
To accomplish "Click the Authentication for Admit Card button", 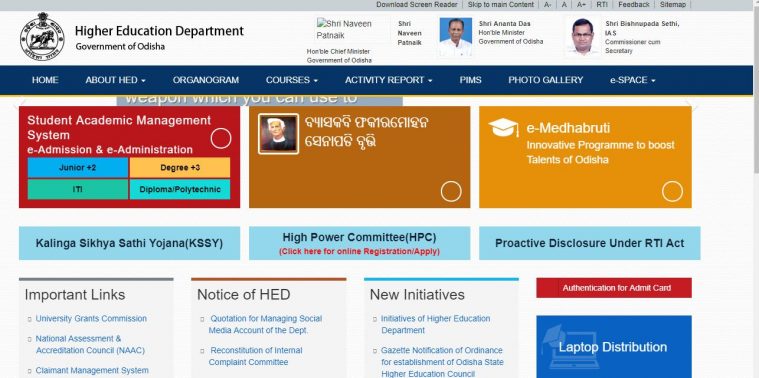I will (x=614, y=288).
